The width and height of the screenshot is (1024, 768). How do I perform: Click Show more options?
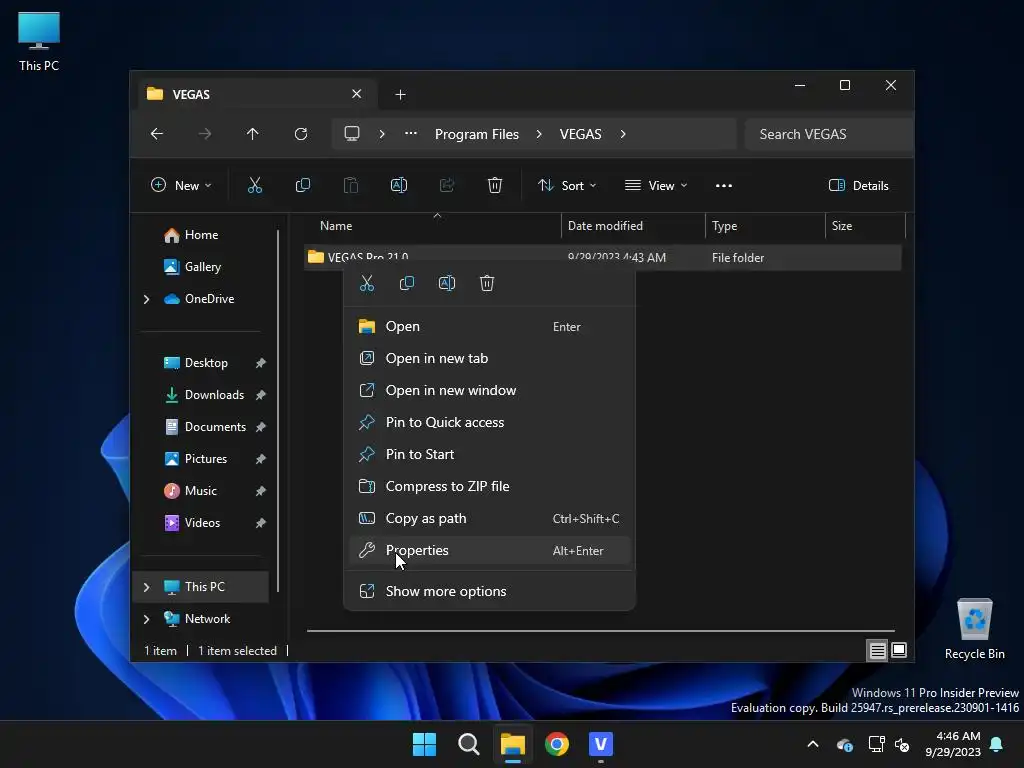pos(490,592)
